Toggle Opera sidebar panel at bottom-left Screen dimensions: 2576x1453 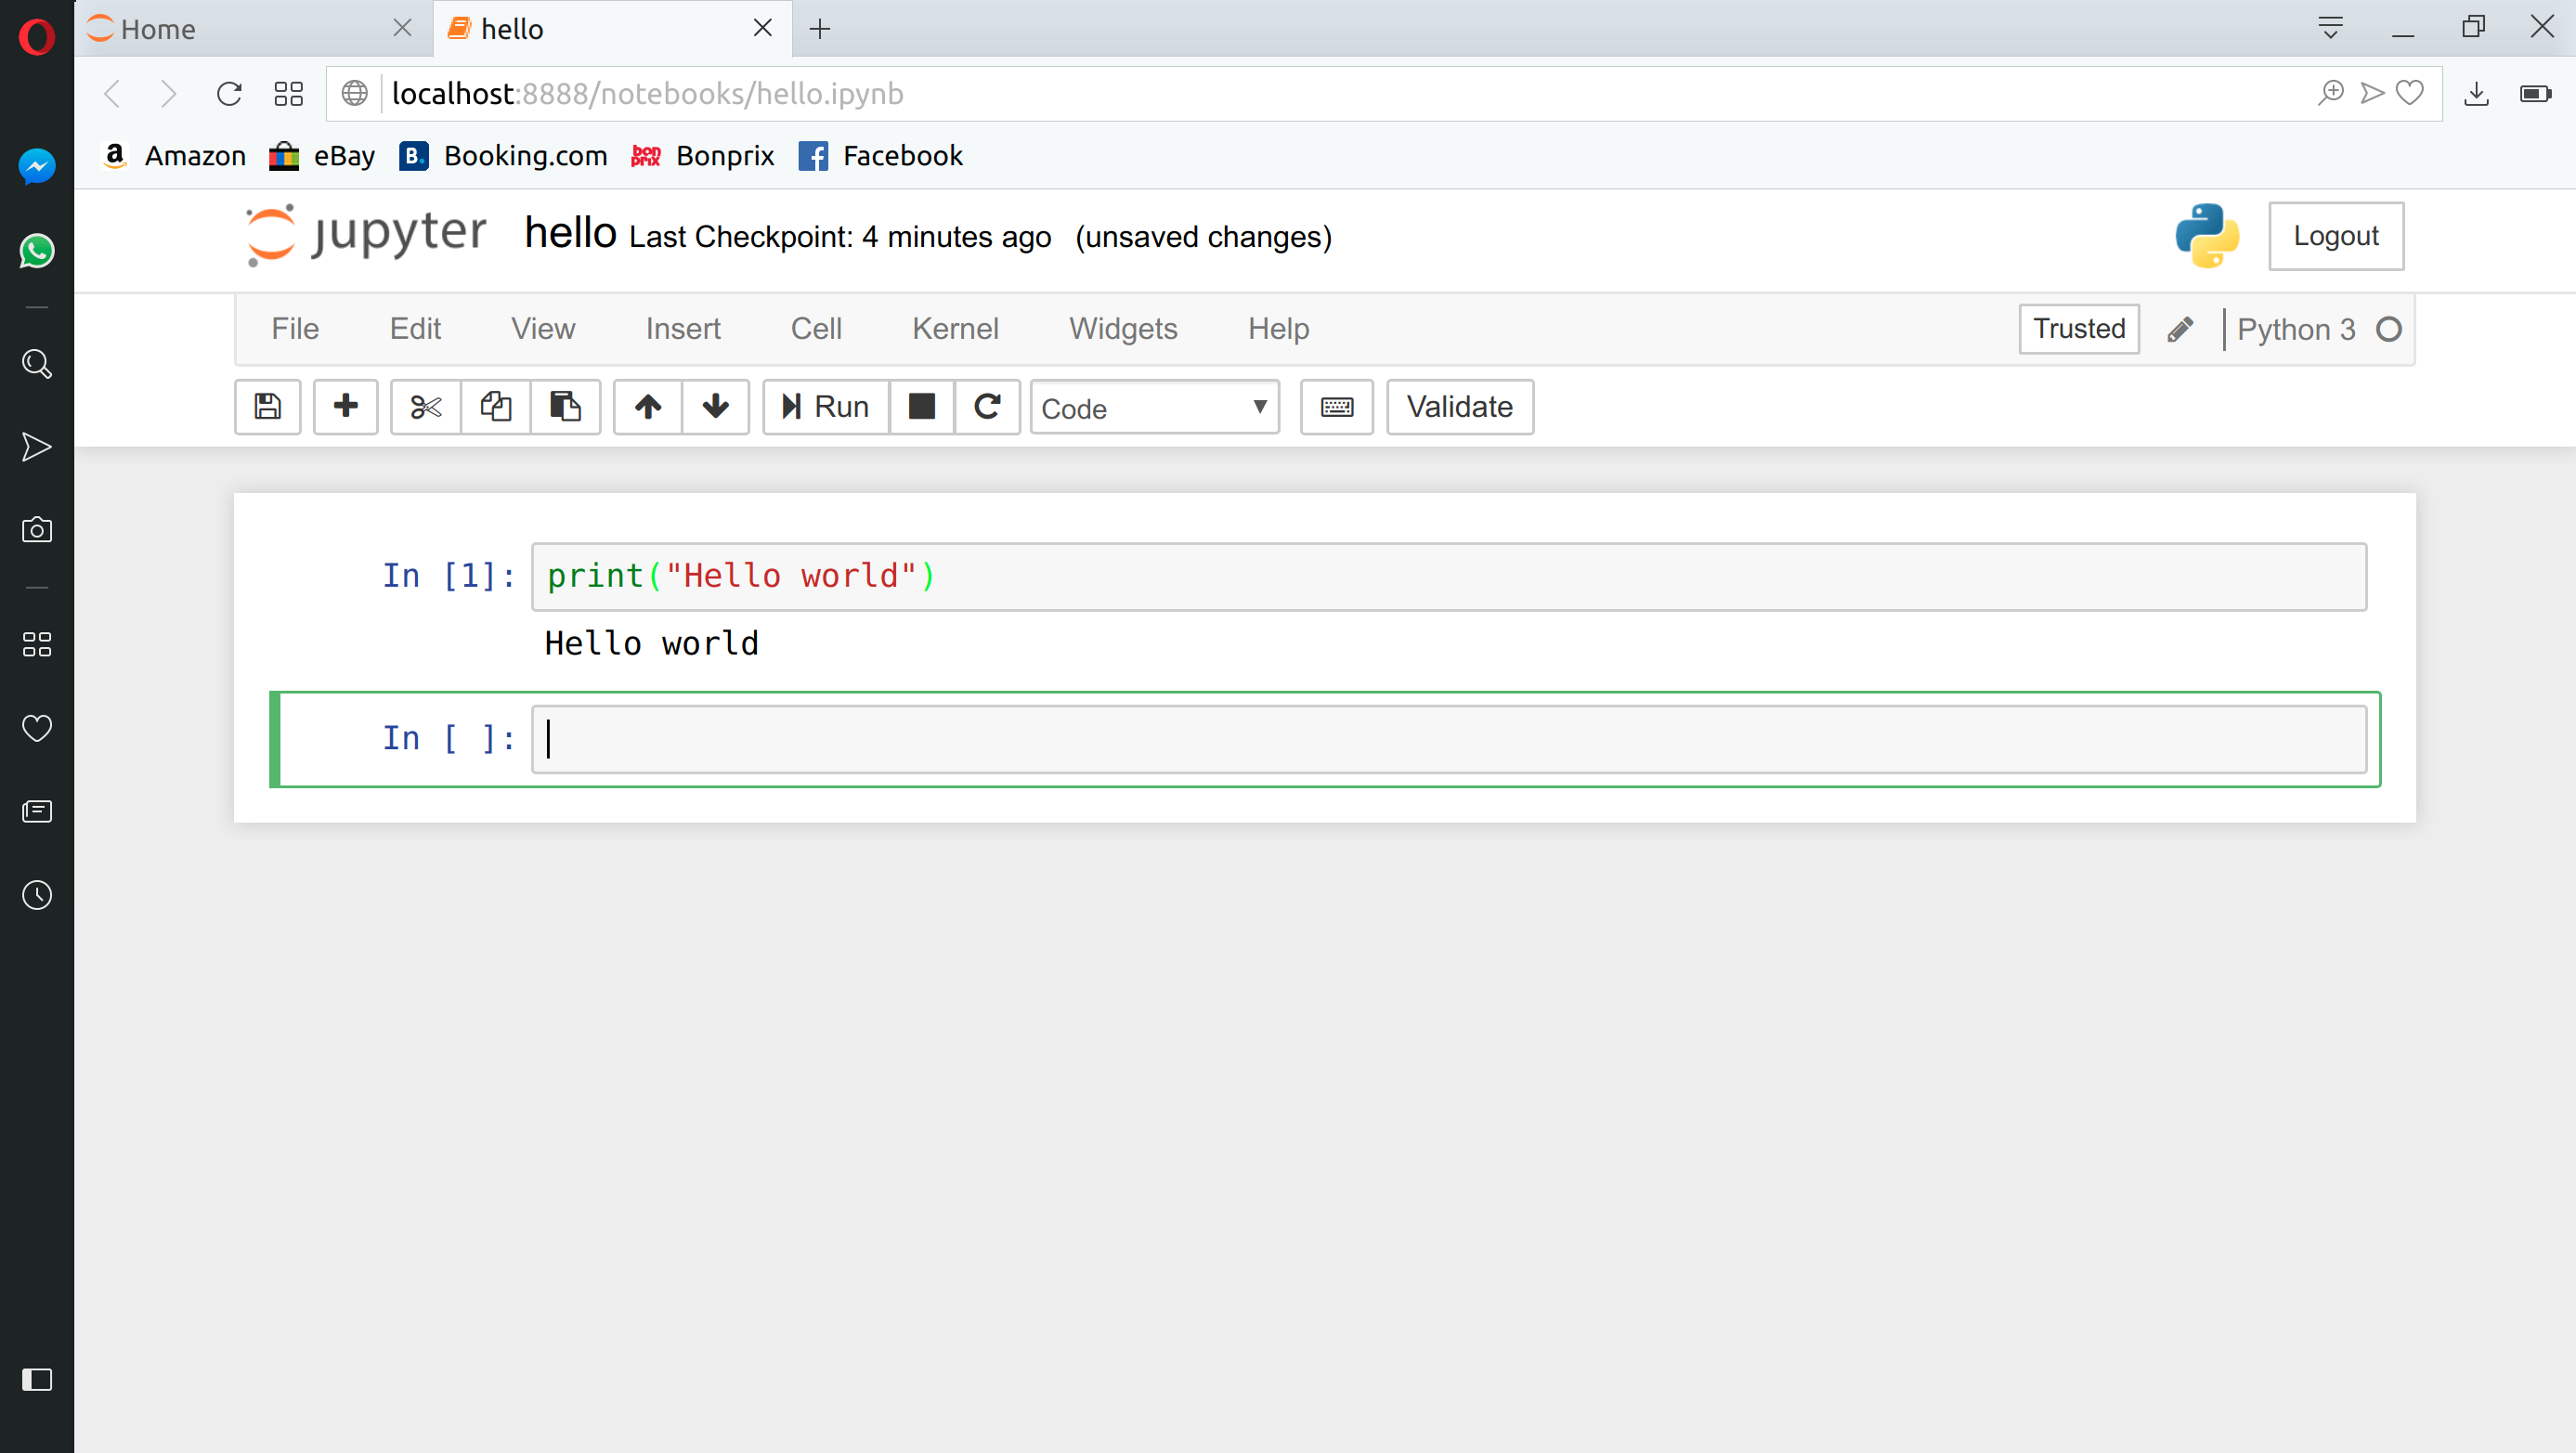37,1380
